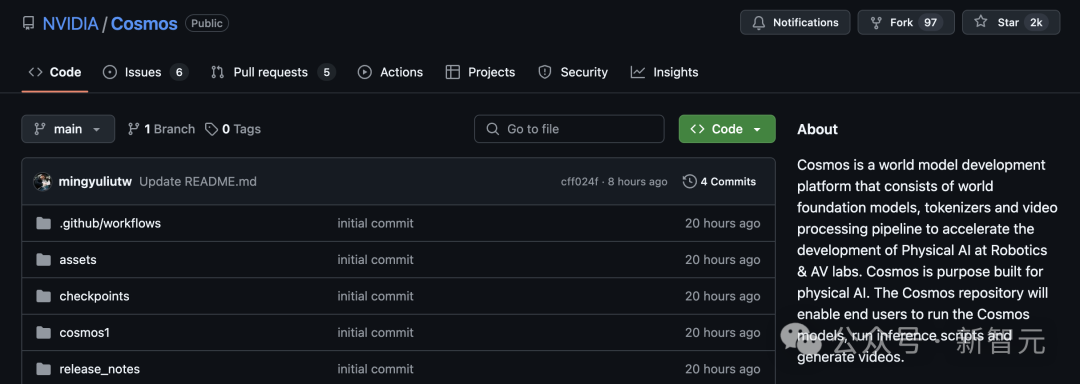This screenshot has height=384, width=1080.
Task: Open the NVIDIA organization link
Action: pyautogui.click(x=70, y=23)
